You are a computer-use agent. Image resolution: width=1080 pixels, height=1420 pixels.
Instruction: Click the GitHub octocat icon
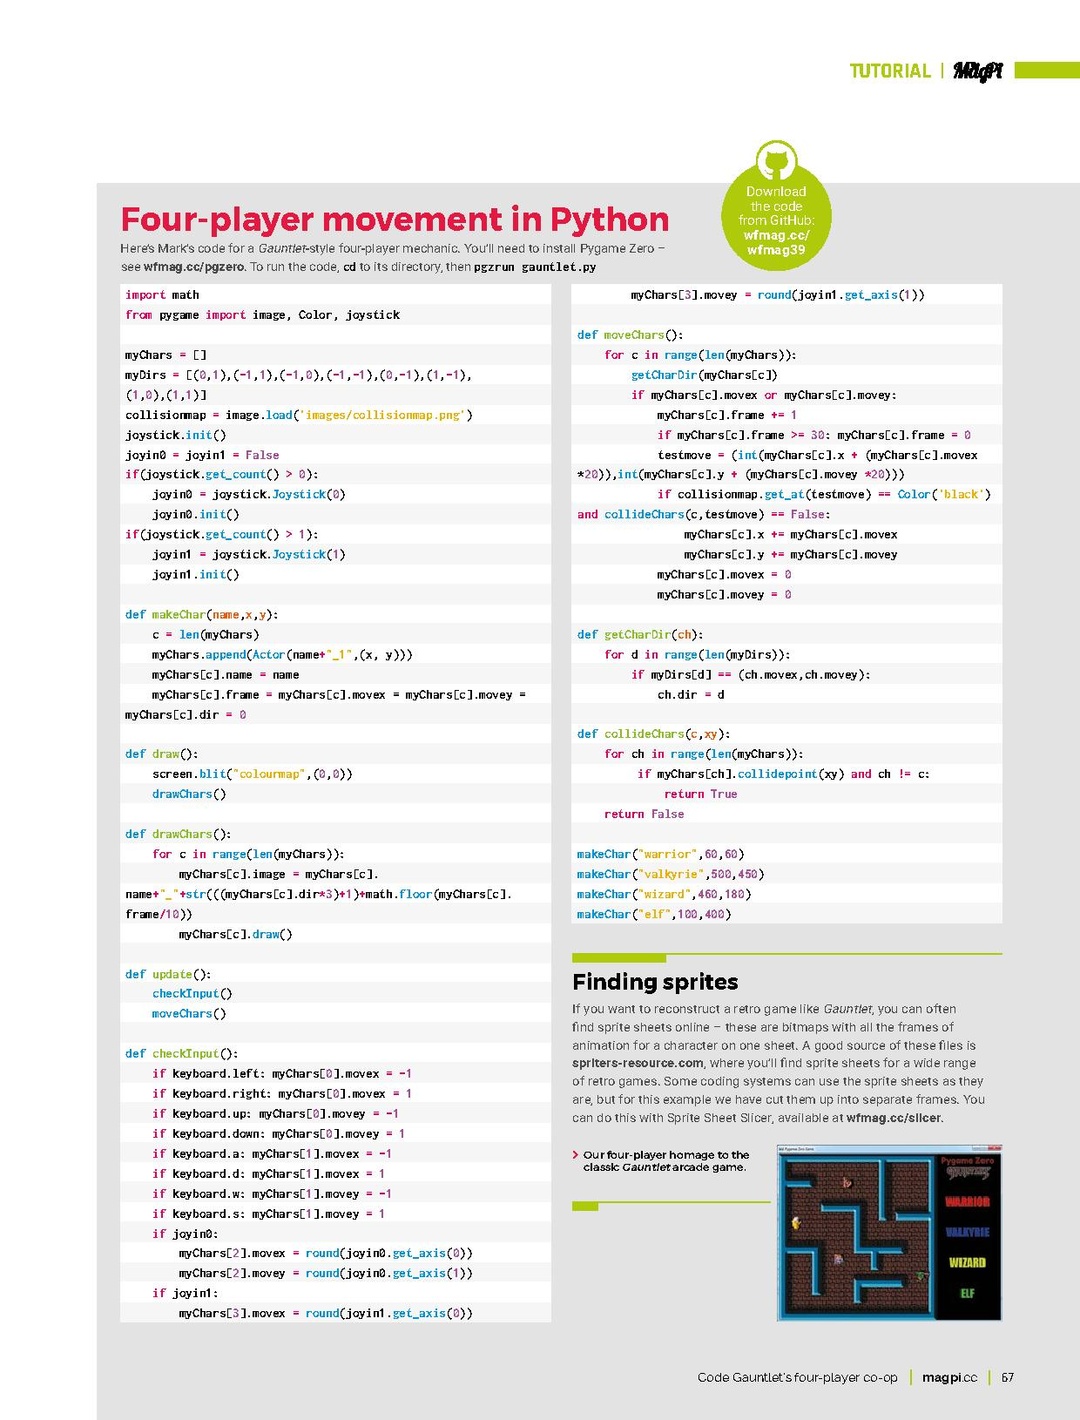point(776,162)
